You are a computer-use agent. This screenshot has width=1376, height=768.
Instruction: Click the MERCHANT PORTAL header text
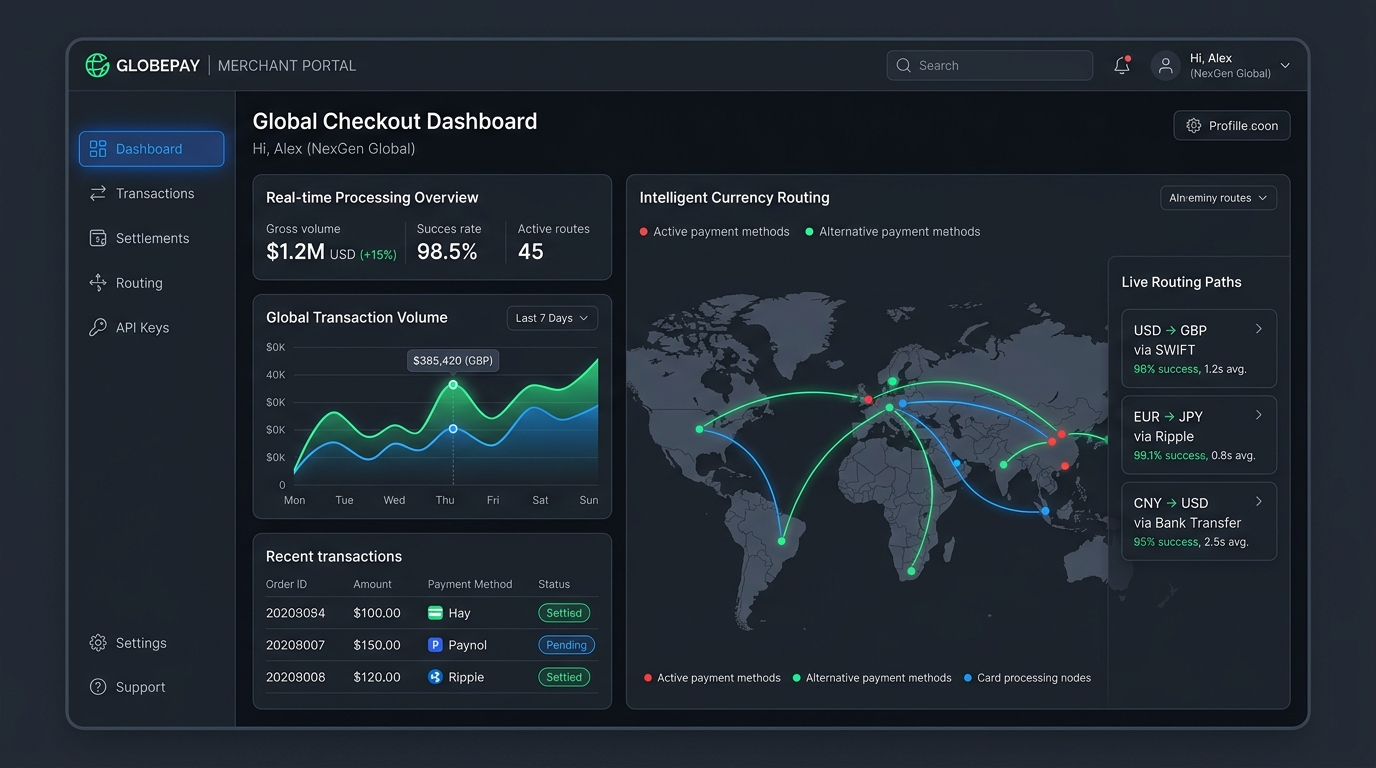[x=287, y=66]
